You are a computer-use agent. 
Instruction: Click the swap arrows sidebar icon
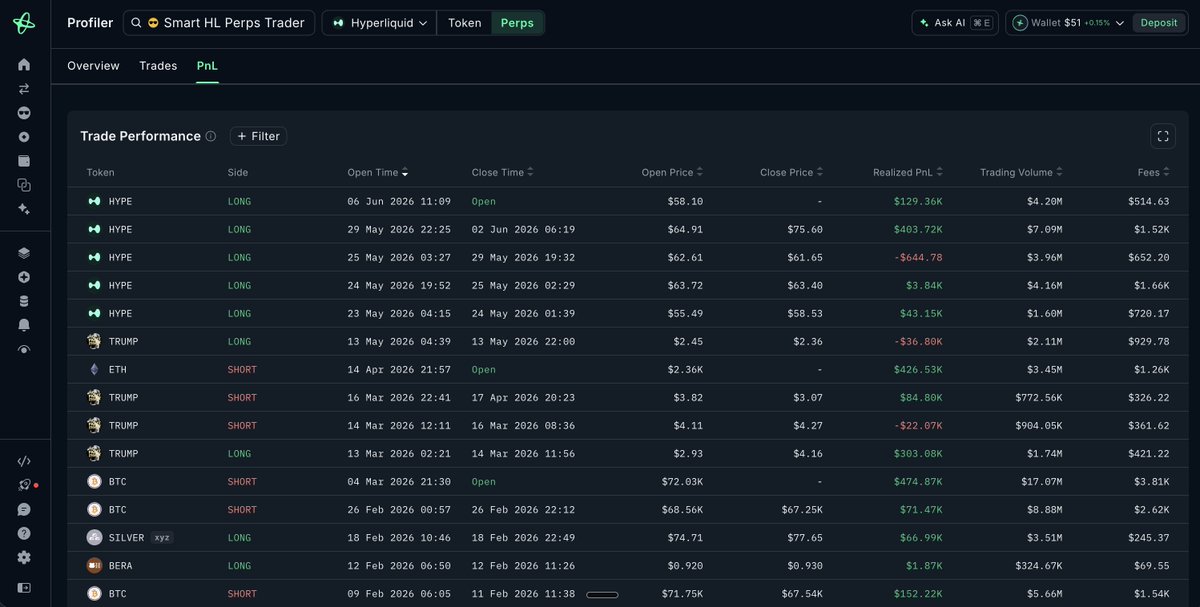(x=24, y=89)
